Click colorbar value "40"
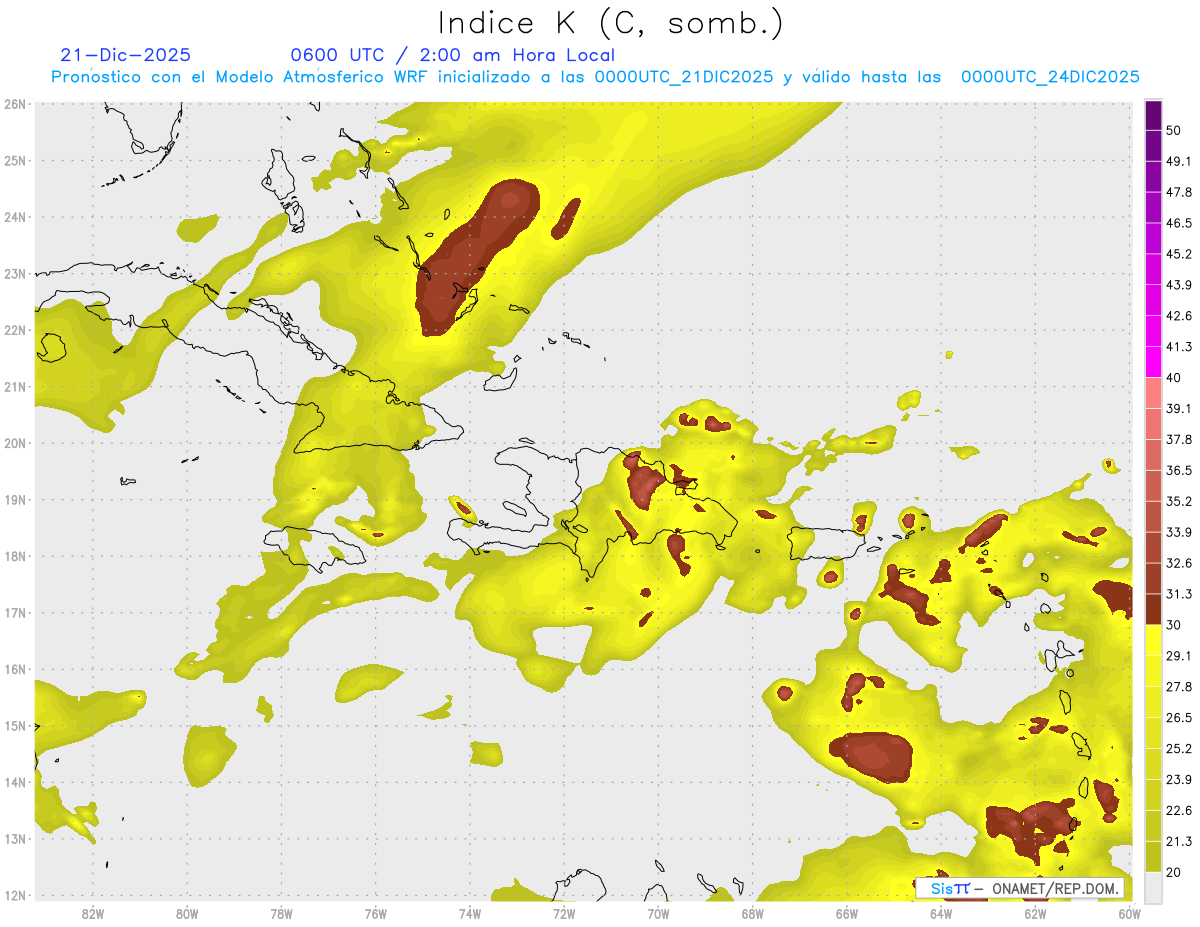This screenshot has width=1200, height=927. [1174, 377]
